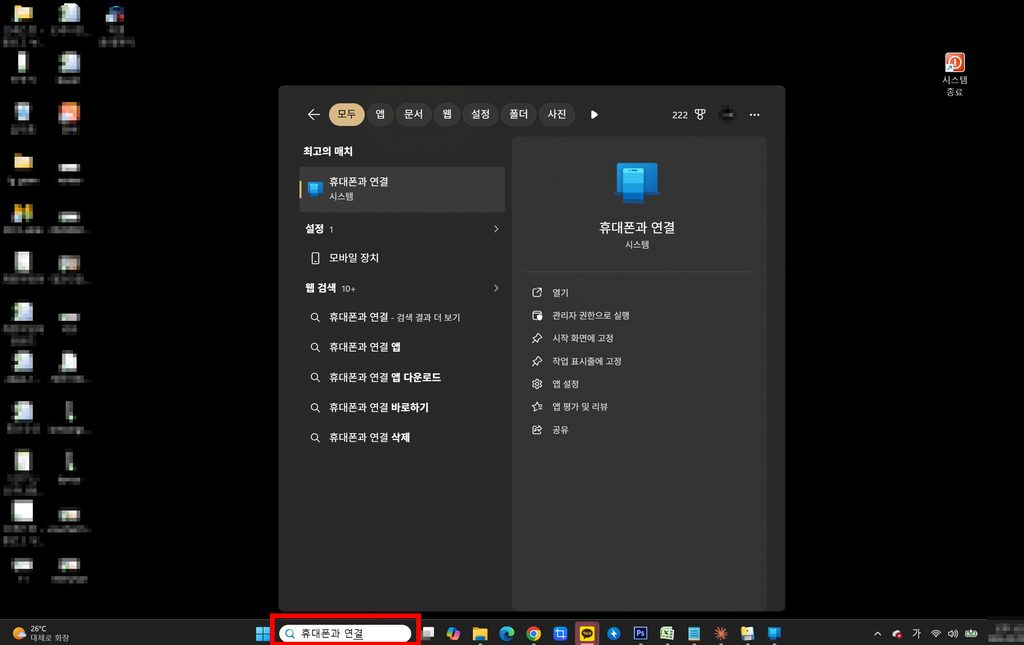The width and height of the screenshot is (1024, 645).
Task: Launch Microsoft Edge from the taskbar
Action: click(507, 633)
